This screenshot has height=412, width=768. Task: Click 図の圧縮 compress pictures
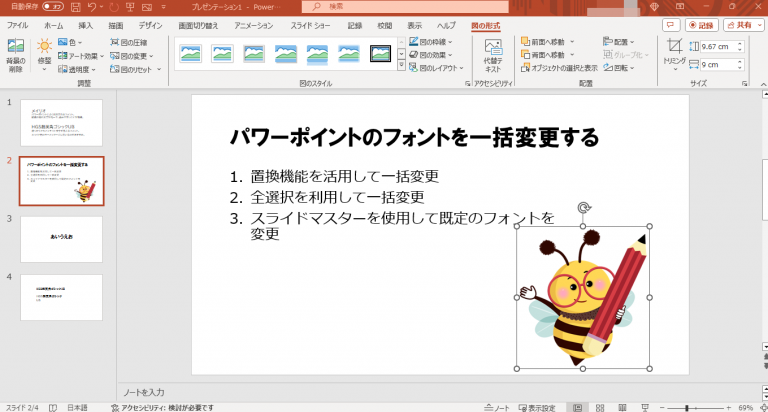[x=128, y=42]
